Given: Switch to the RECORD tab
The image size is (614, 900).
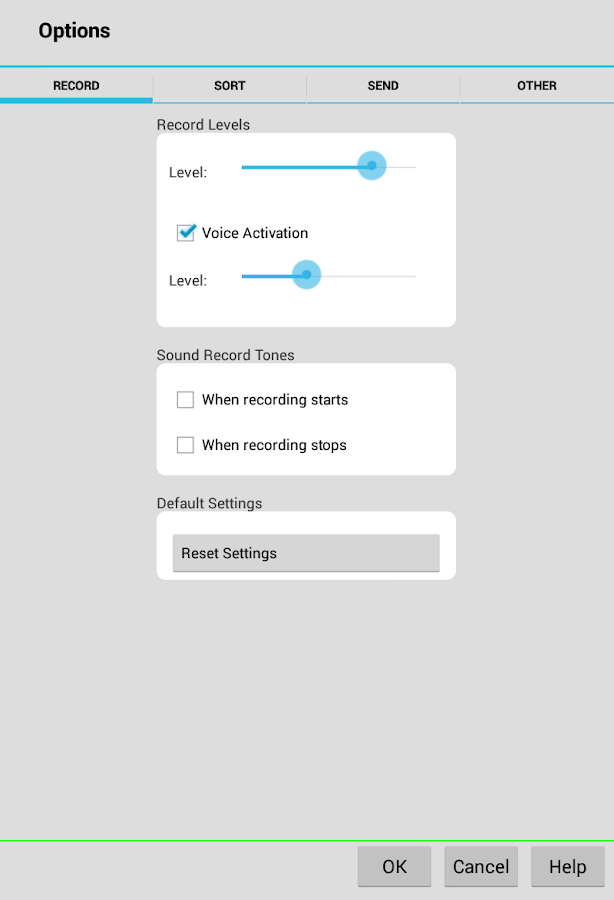Looking at the screenshot, I should pyautogui.click(x=76, y=86).
